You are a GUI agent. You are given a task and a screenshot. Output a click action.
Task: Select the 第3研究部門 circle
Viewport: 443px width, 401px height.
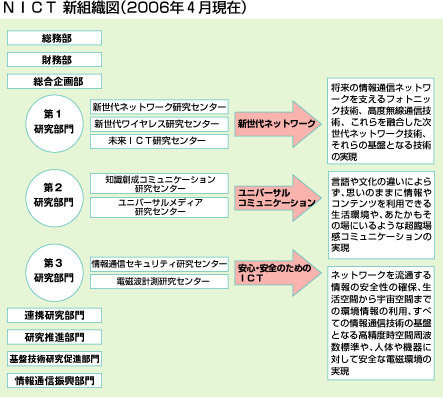tap(54, 272)
